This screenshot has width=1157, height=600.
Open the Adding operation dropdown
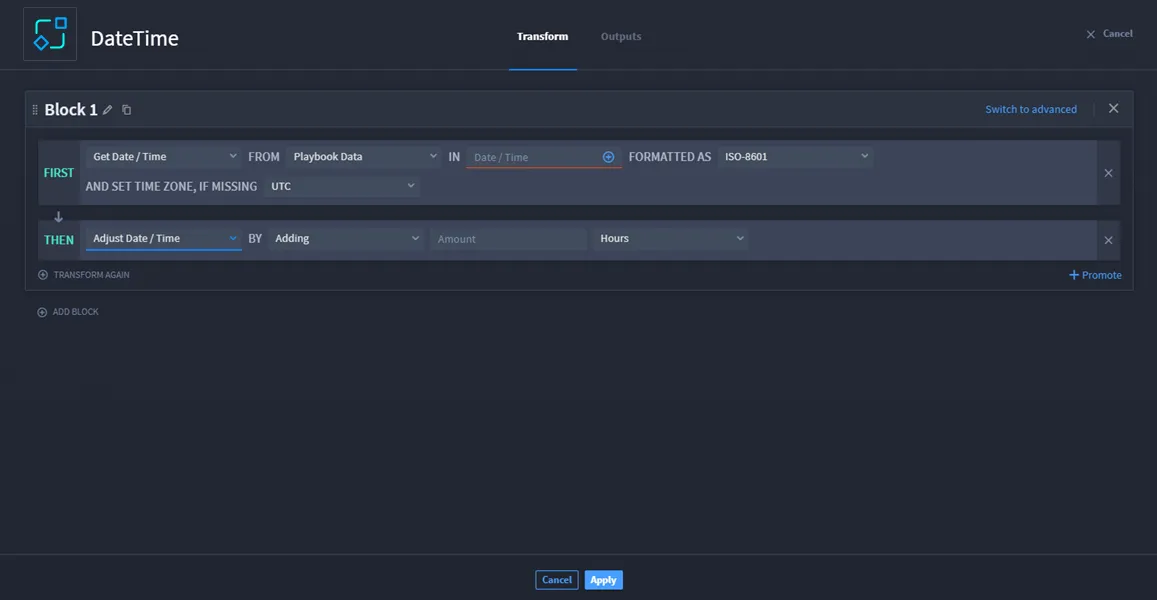(346, 238)
